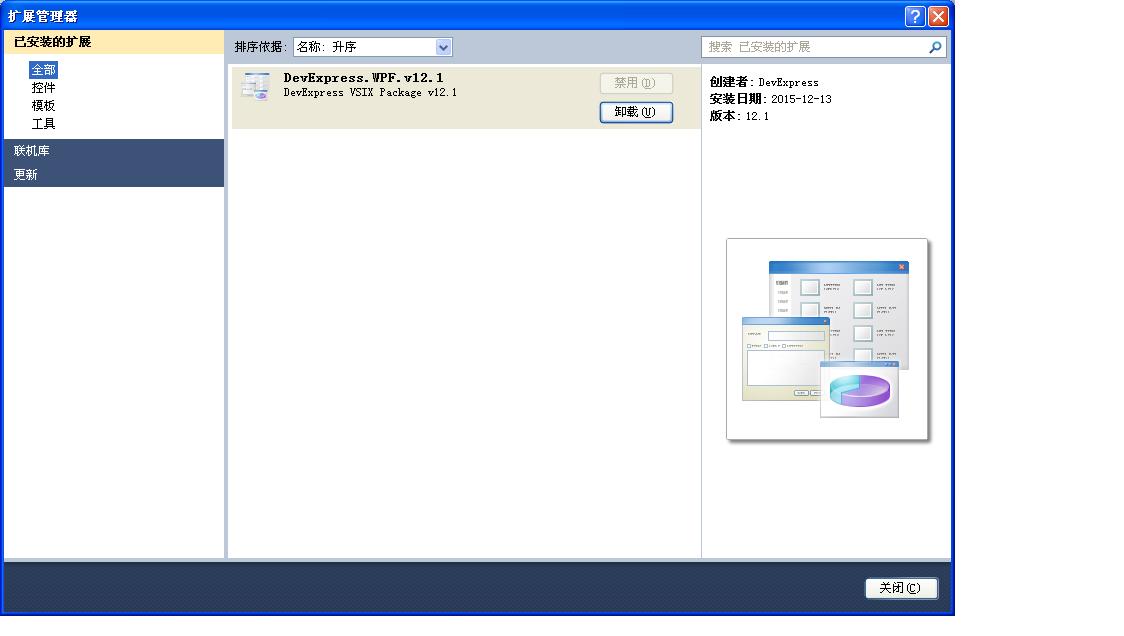
Task: Click the DevExpress.WPF extension icon
Action: point(255,86)
